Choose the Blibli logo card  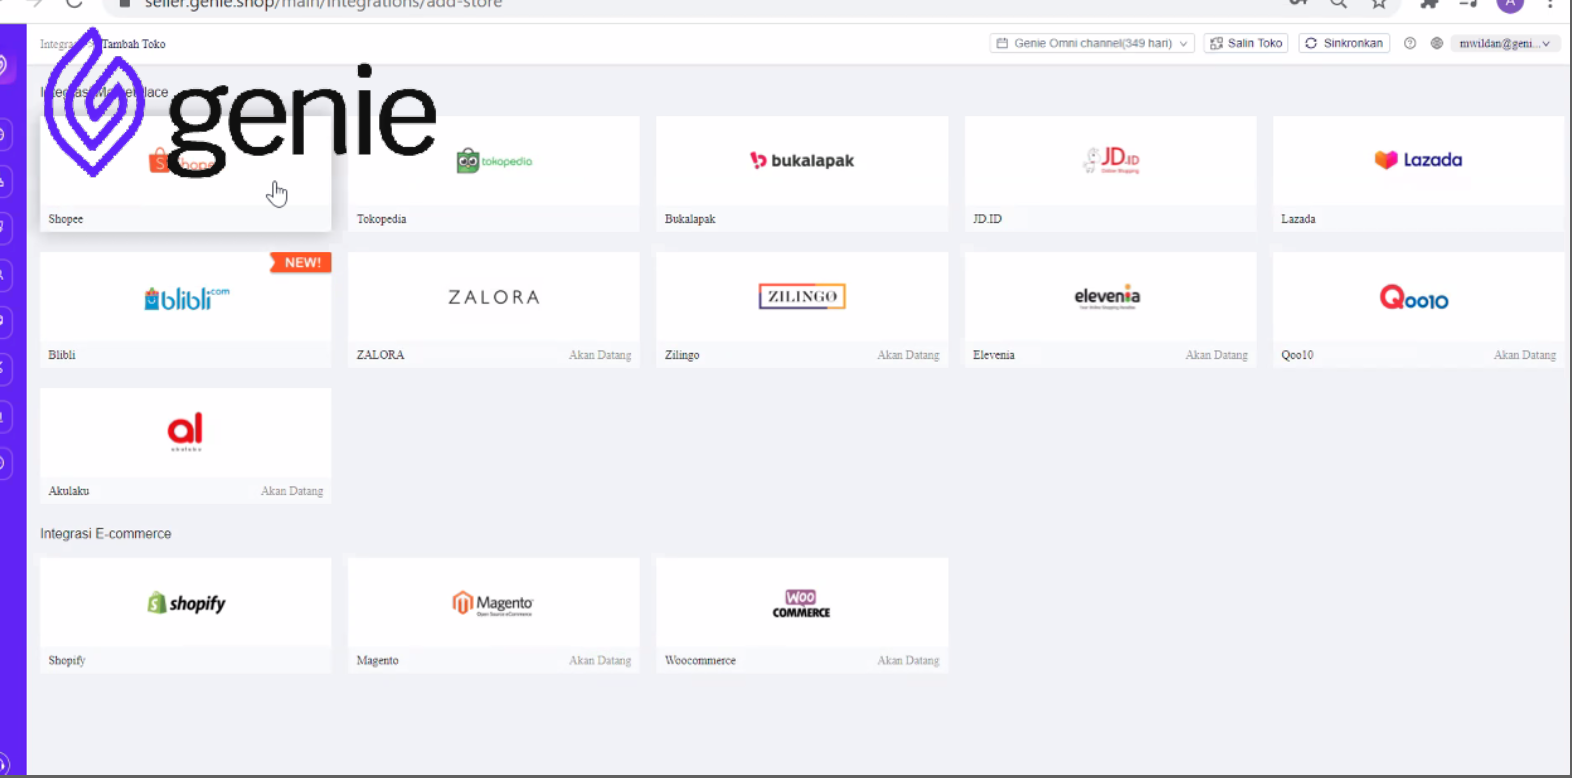(x=185, y=310)
